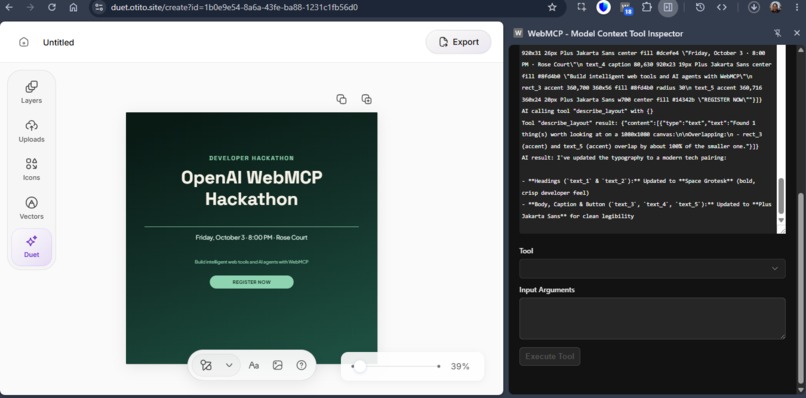Open the browser three-dot menu
The image size is (806, 398).
797,7
